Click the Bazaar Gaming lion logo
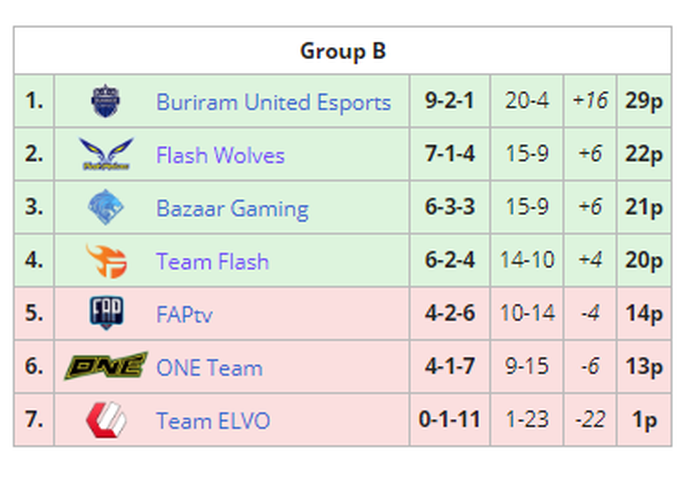The image size is (700, 493). [x=106, y=207]
